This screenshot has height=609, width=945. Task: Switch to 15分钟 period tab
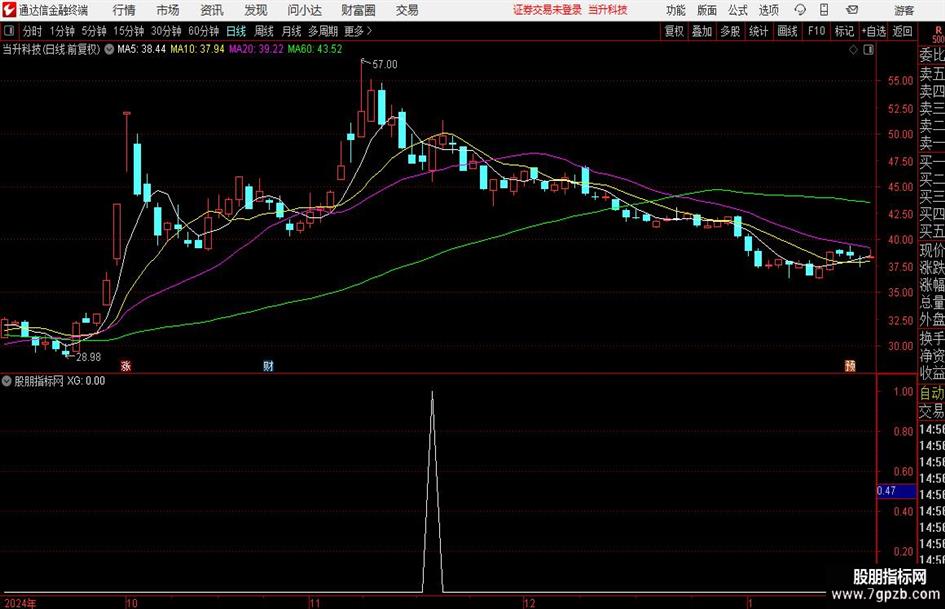pyautogui.click(x=128, y=31)
